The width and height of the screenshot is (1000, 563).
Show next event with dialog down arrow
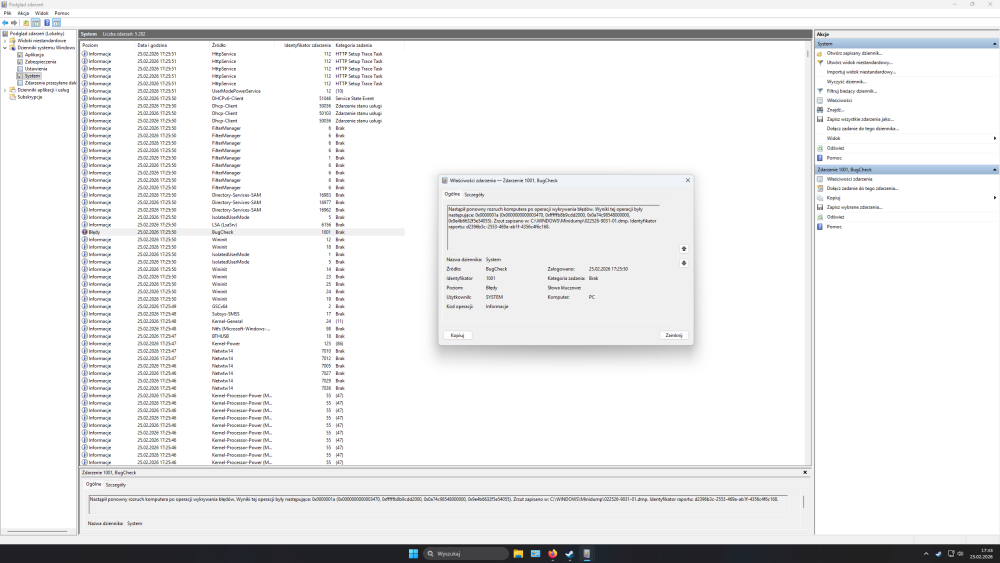coord(684,263)
